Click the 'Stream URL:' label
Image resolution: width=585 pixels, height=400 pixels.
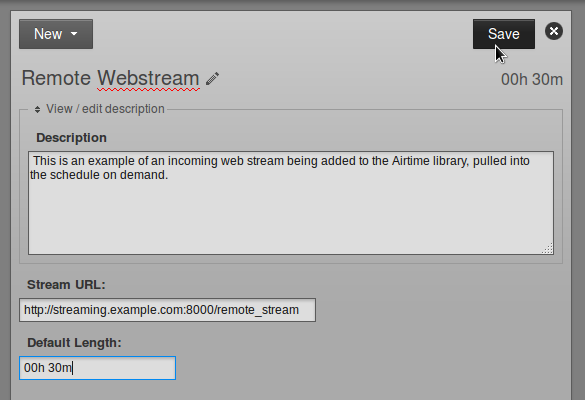click(x=66, y=285)
